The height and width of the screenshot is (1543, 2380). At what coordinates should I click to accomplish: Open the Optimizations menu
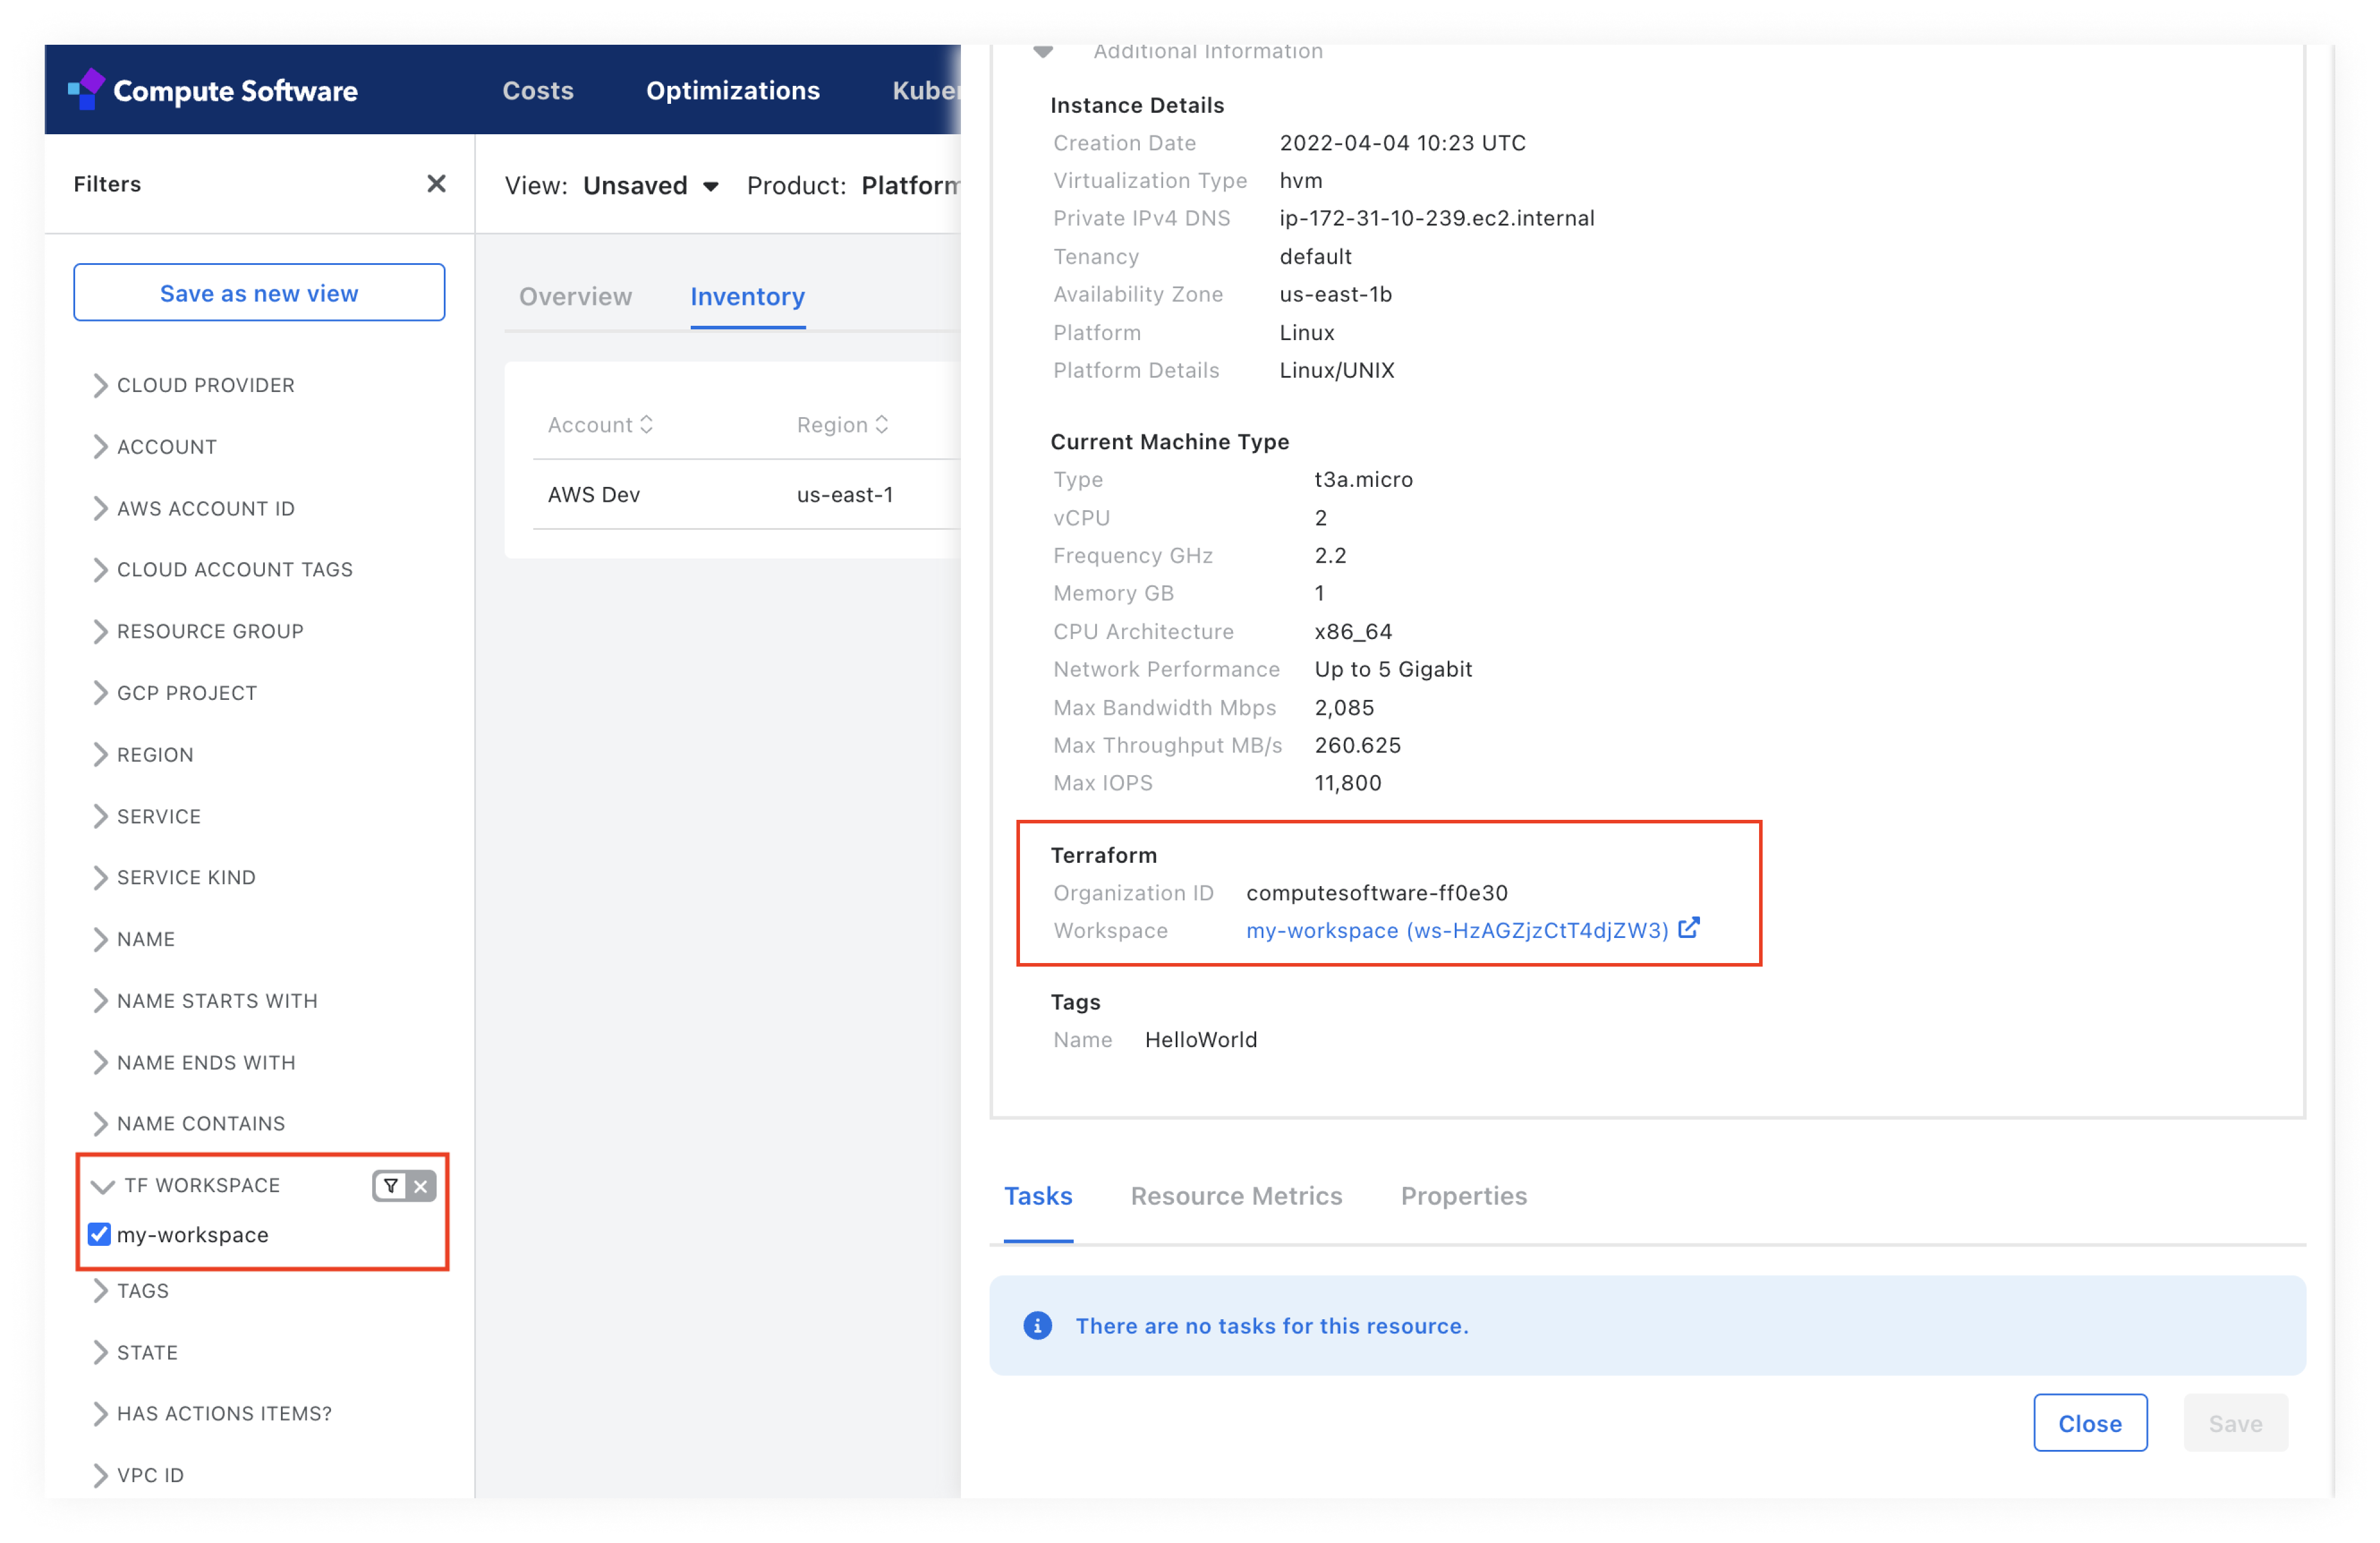[733, 90]
